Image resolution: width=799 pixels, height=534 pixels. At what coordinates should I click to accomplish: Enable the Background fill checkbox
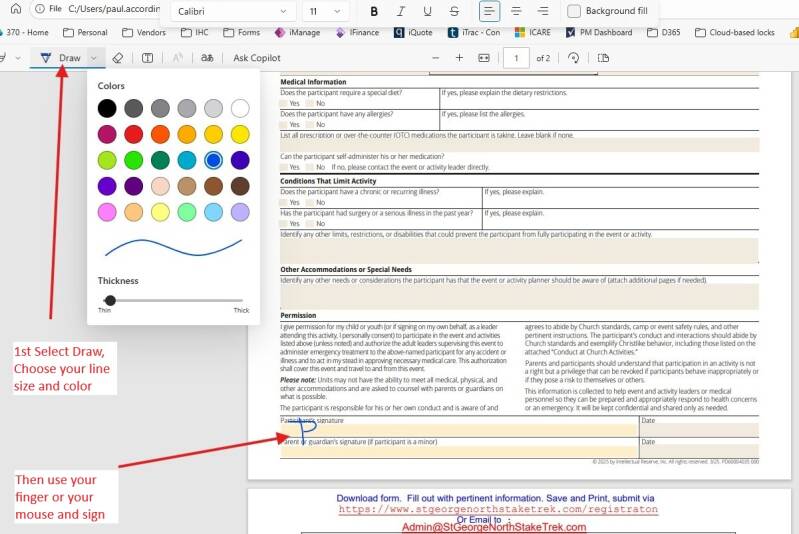(x=574, y=11)
